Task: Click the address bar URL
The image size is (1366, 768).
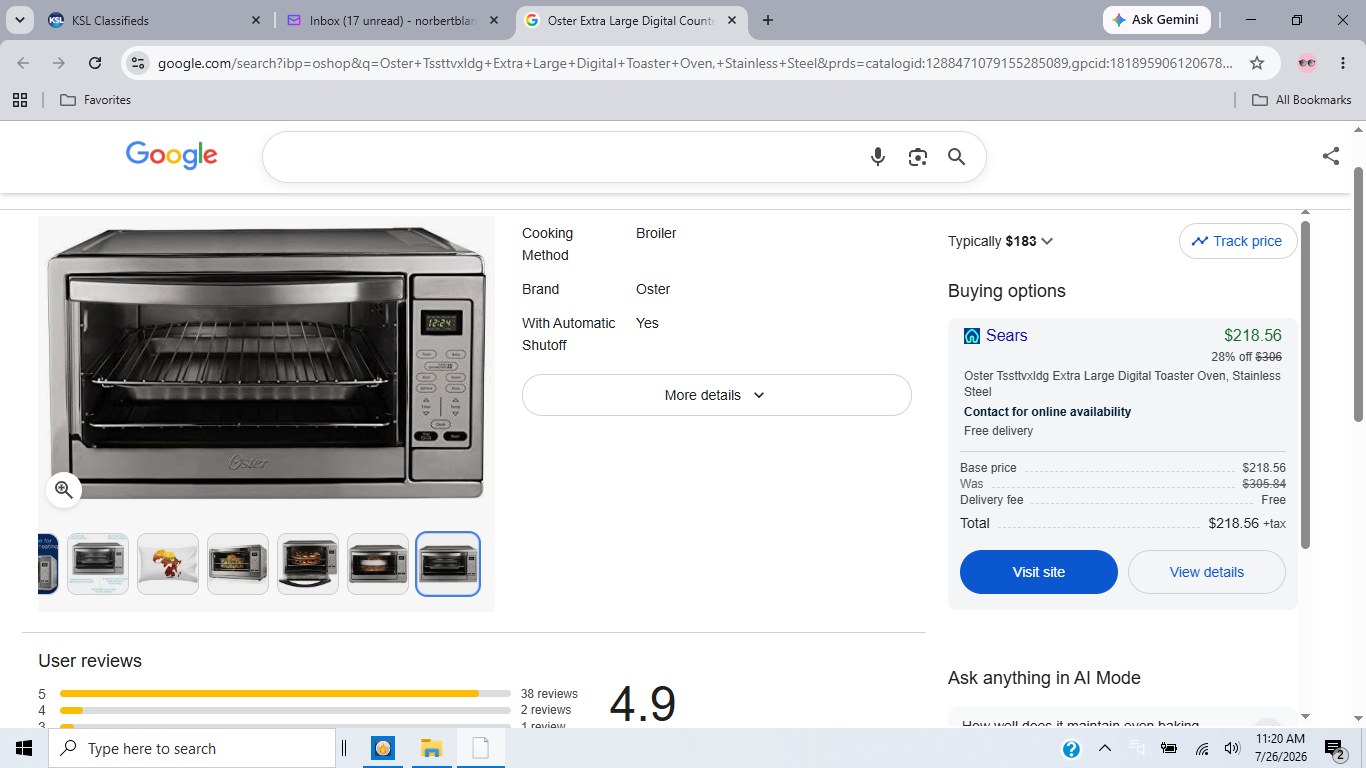Action: point(695,63)
